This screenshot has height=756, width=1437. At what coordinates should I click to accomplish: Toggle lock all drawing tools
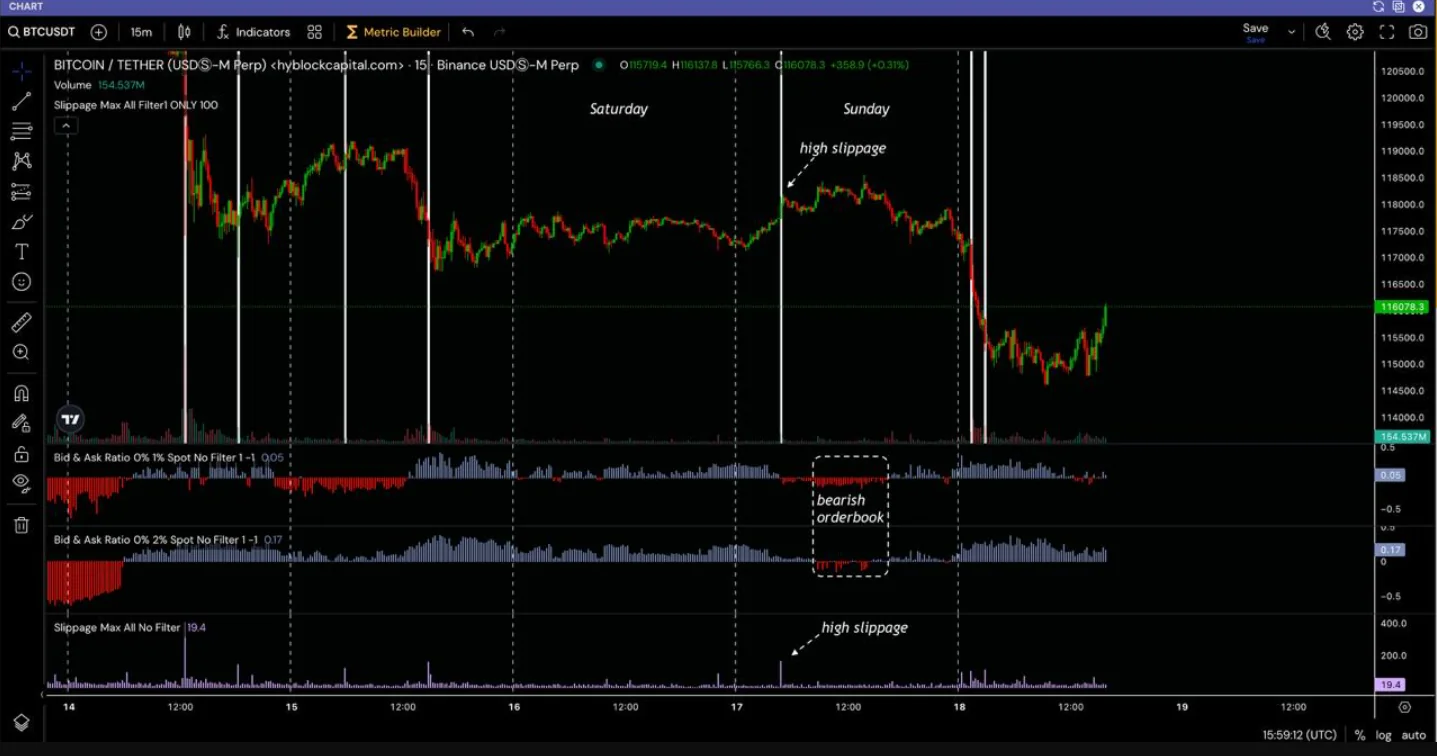[21, 454]
